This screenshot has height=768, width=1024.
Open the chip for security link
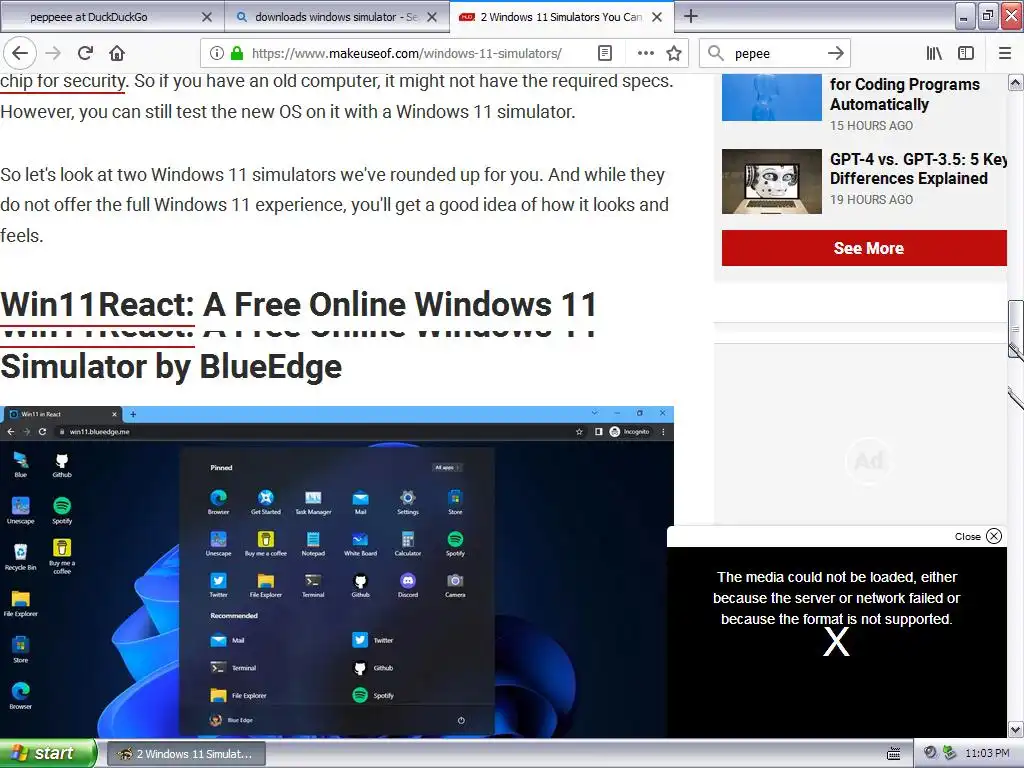tap(63, 81)
